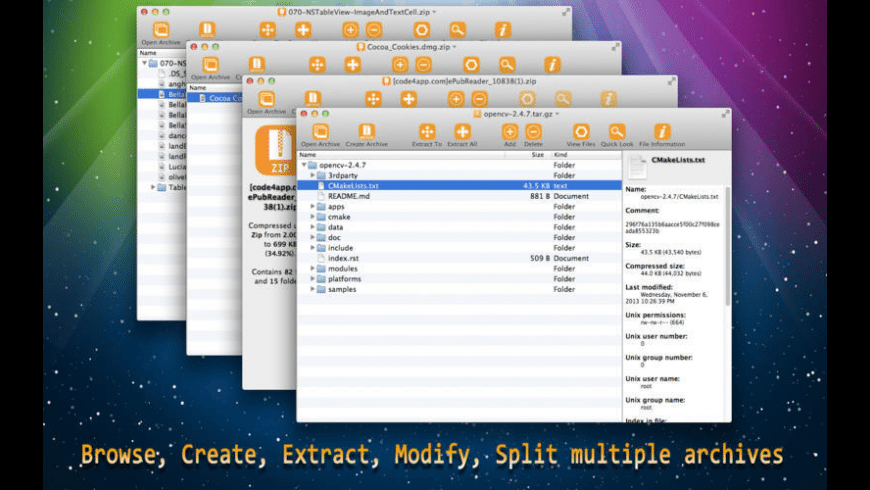Expand the 3rdparty folder

312,175
